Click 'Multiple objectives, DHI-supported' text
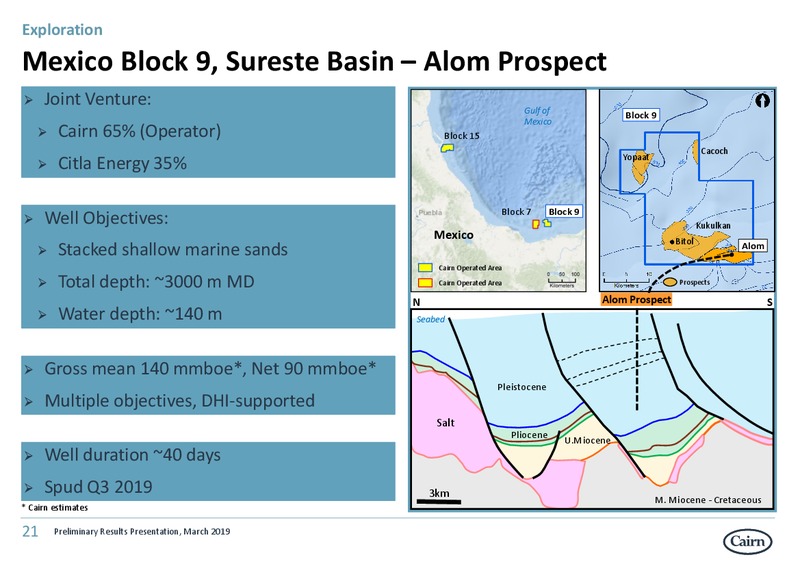The width and height of the screenshot is (800, 566). pos(180,401)
